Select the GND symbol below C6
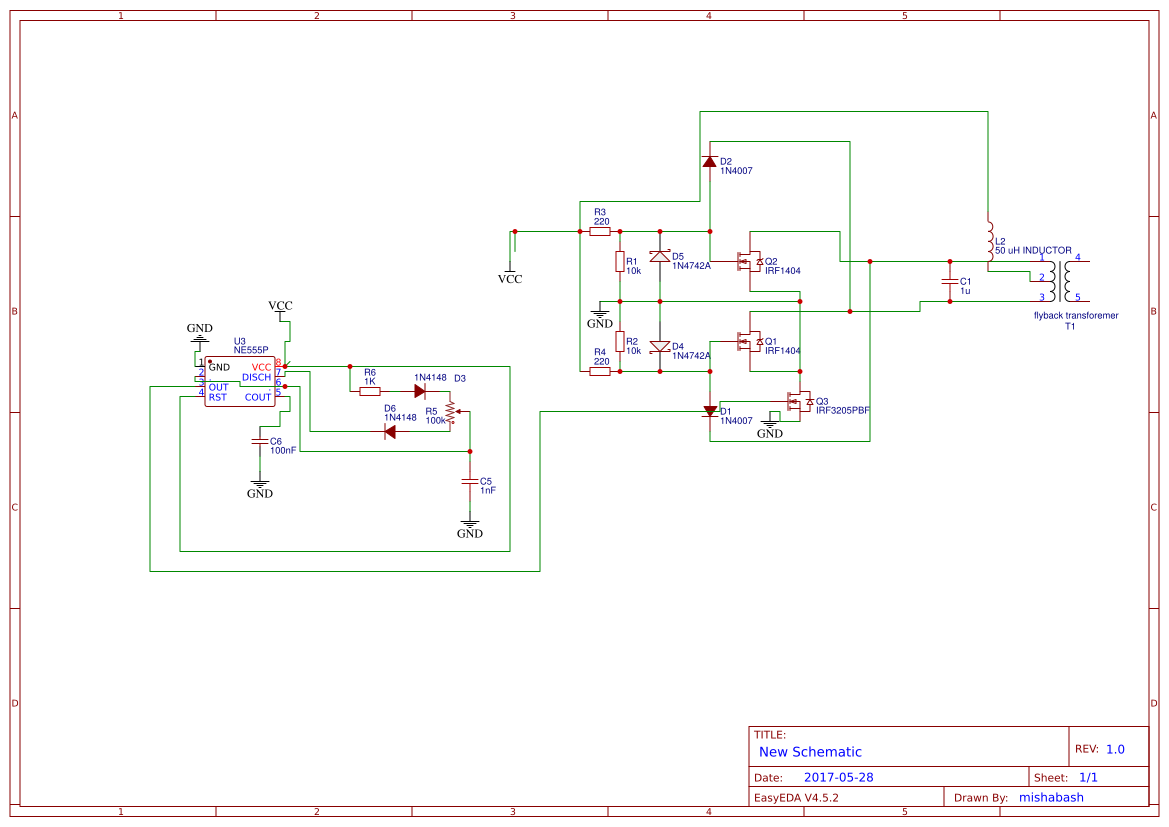 tap(260, 487)
